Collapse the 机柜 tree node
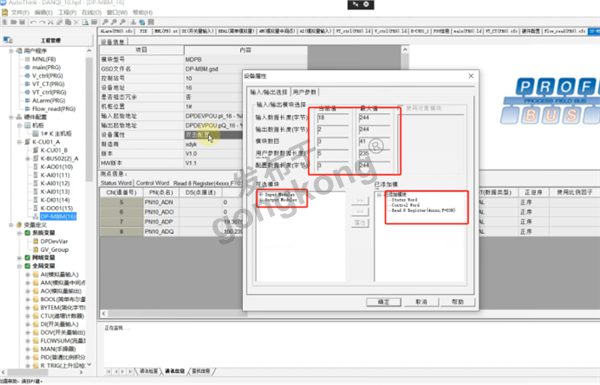The image size is (600, 385). point(19,125)
